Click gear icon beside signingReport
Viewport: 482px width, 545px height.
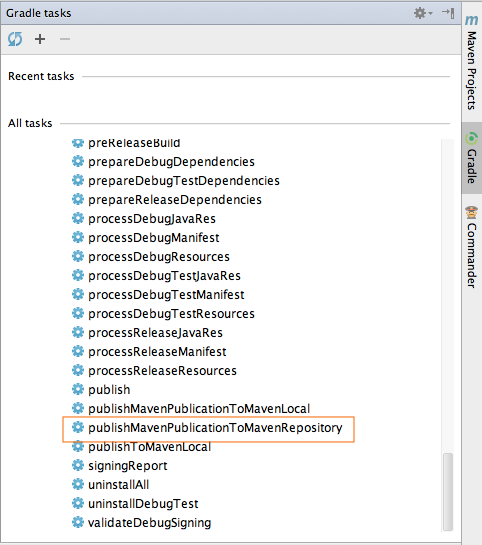[x=78, y=465]
